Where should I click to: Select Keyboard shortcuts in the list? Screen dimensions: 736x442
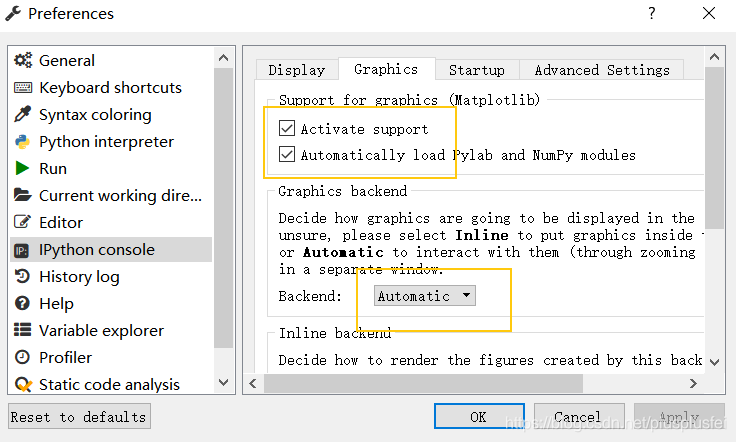pos(111,87)
